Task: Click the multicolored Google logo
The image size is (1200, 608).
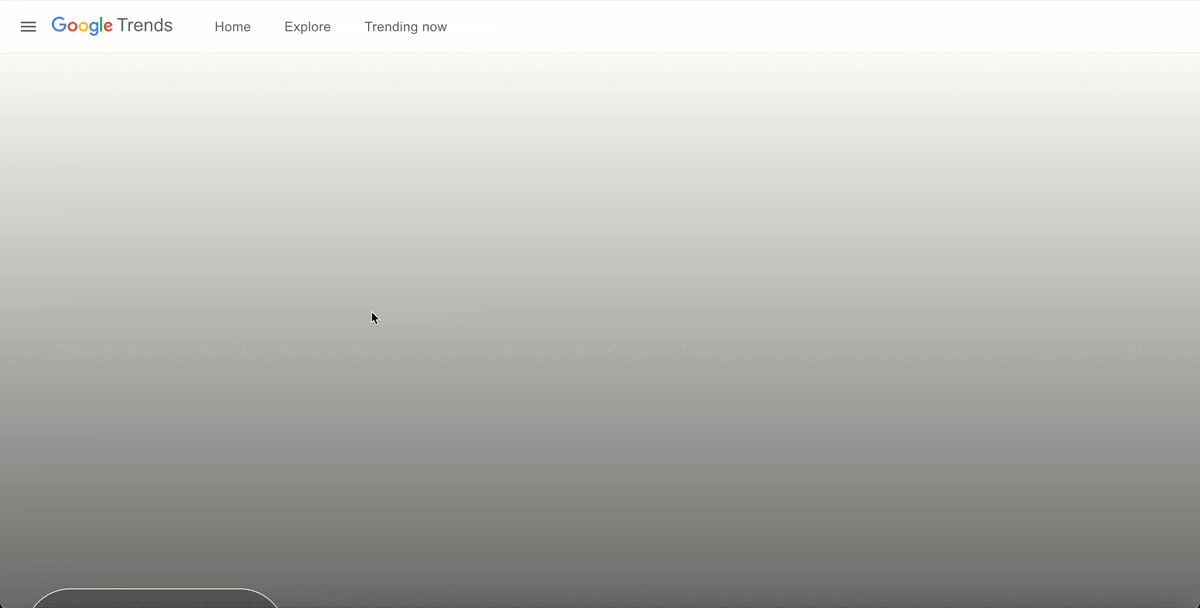Action: 82,25
